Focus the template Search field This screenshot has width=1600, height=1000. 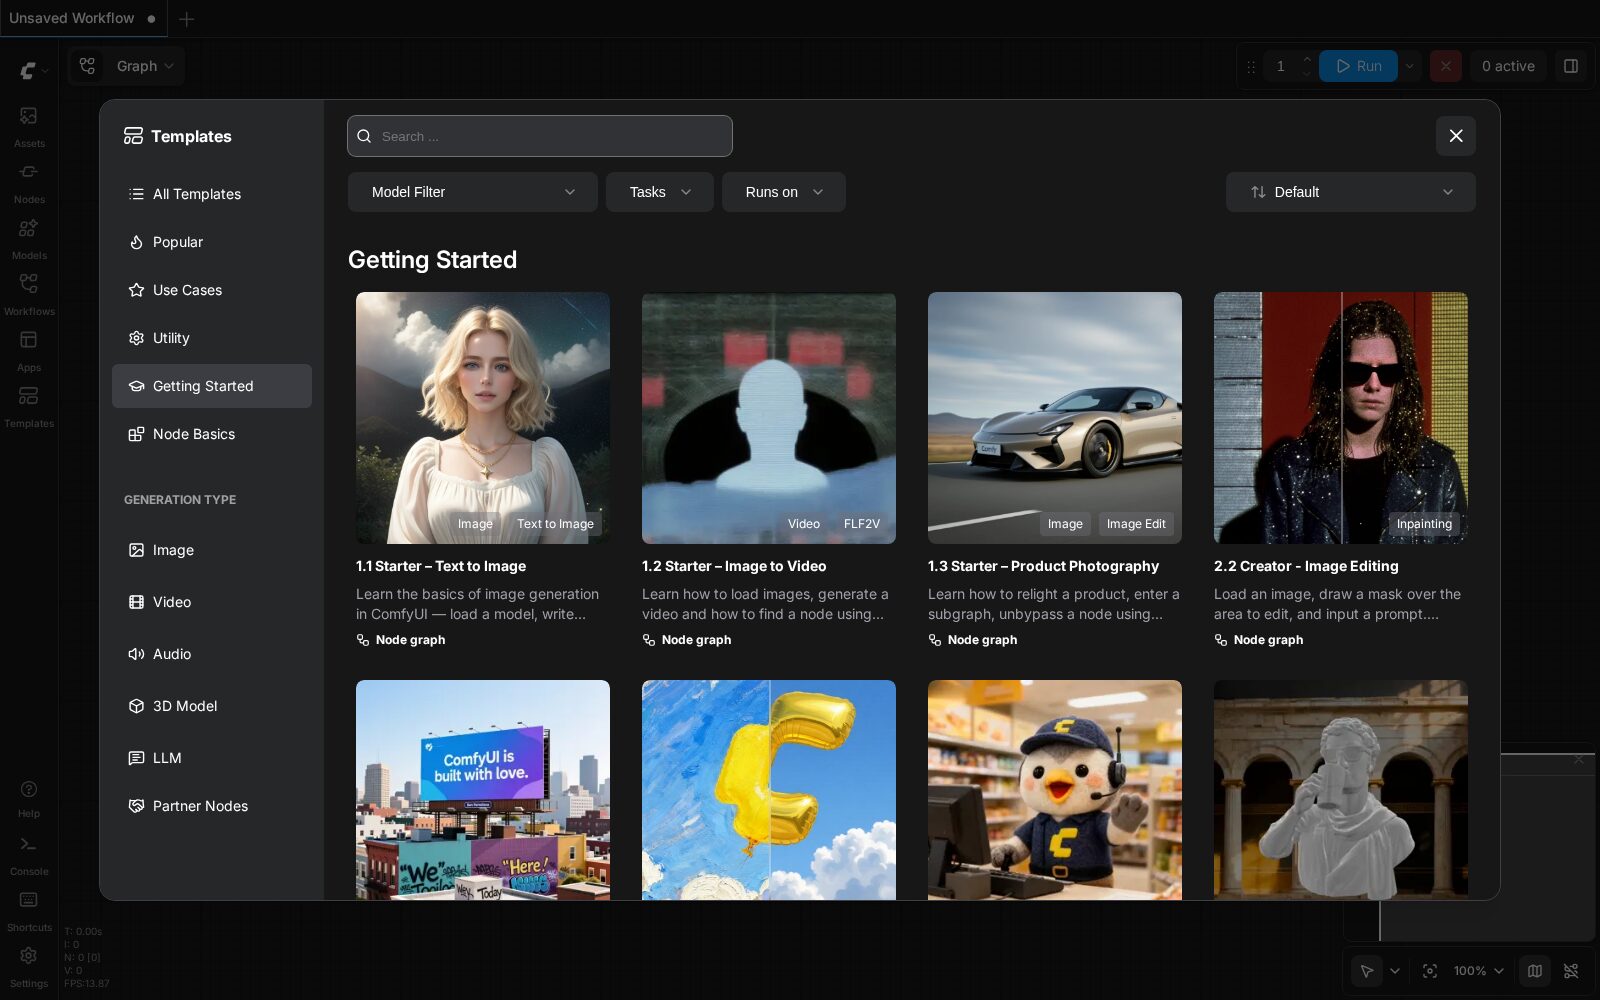click(x=540, y=136)
